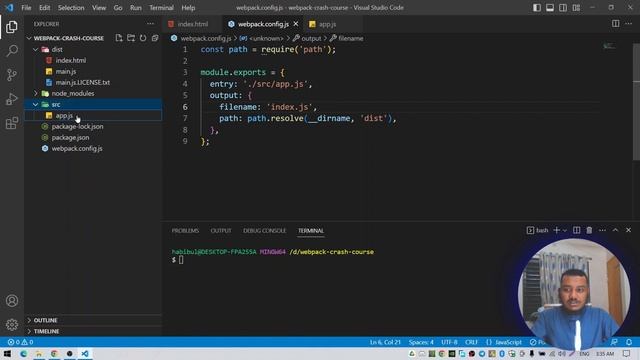
Task: Change UTF-8 encoding in status bar
Action: tap(449, 342)
